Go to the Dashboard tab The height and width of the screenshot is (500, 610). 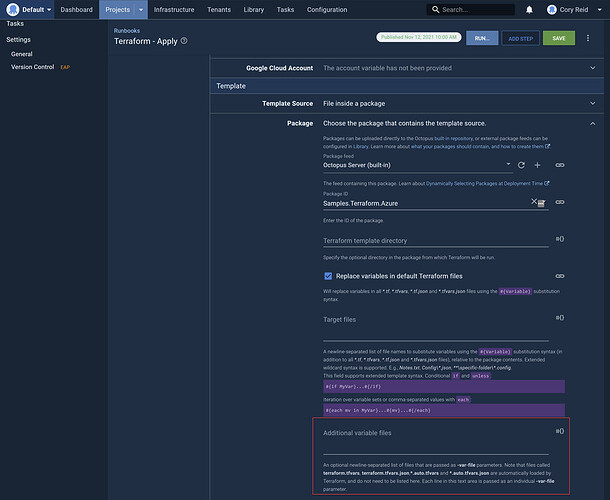(x=76, y=9)
